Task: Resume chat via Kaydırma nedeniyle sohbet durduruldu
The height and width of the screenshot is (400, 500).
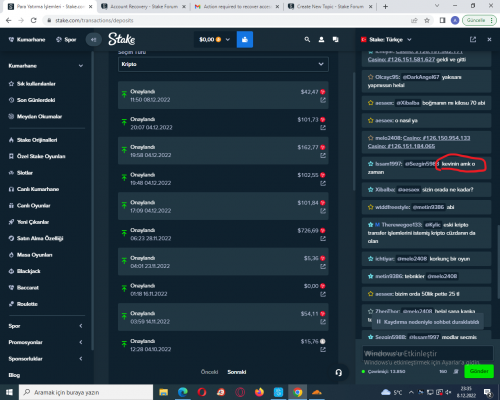Action: tap(428, 322)
